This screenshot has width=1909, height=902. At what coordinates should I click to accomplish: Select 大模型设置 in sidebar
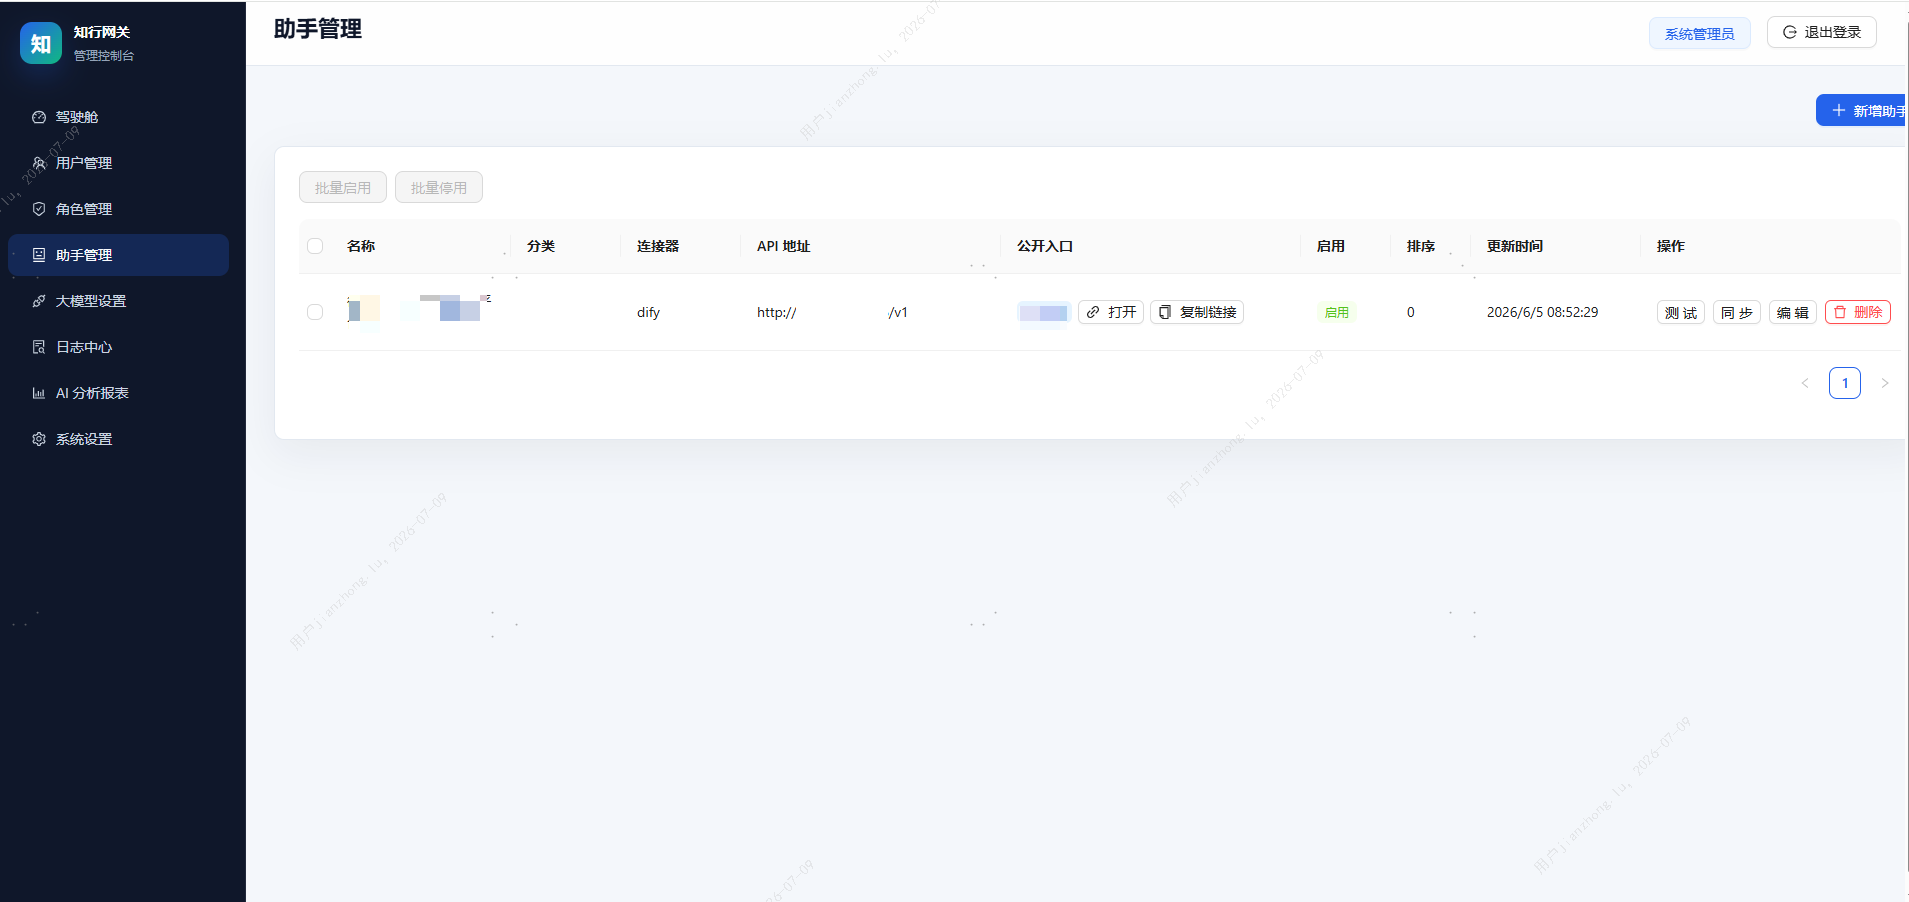click(x=118, y=301)
